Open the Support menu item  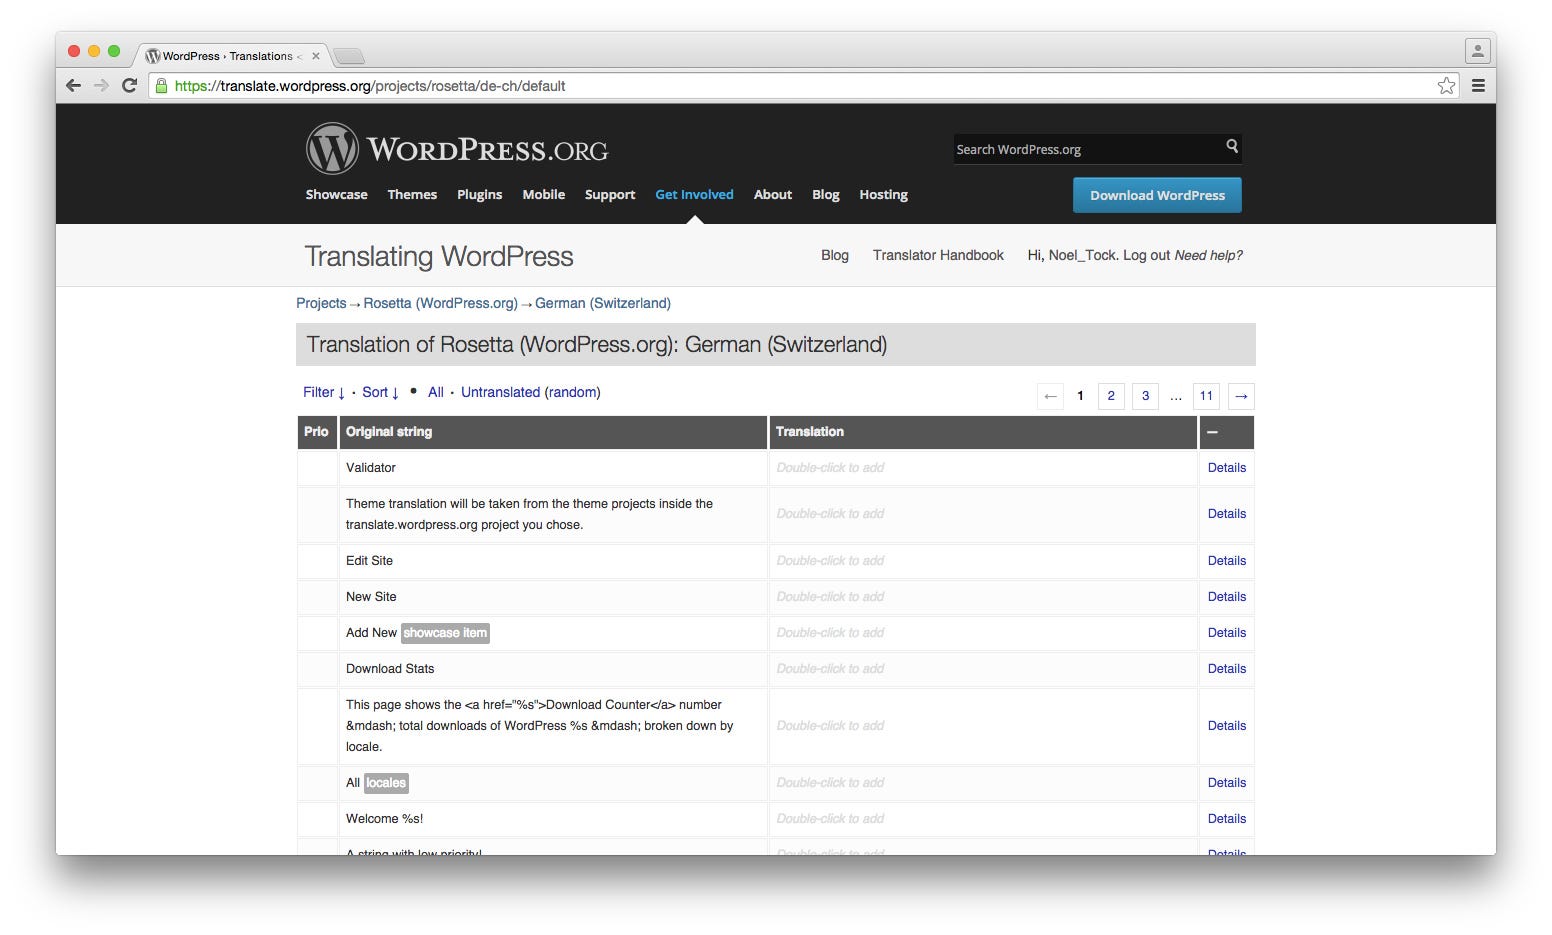(610, 194)
